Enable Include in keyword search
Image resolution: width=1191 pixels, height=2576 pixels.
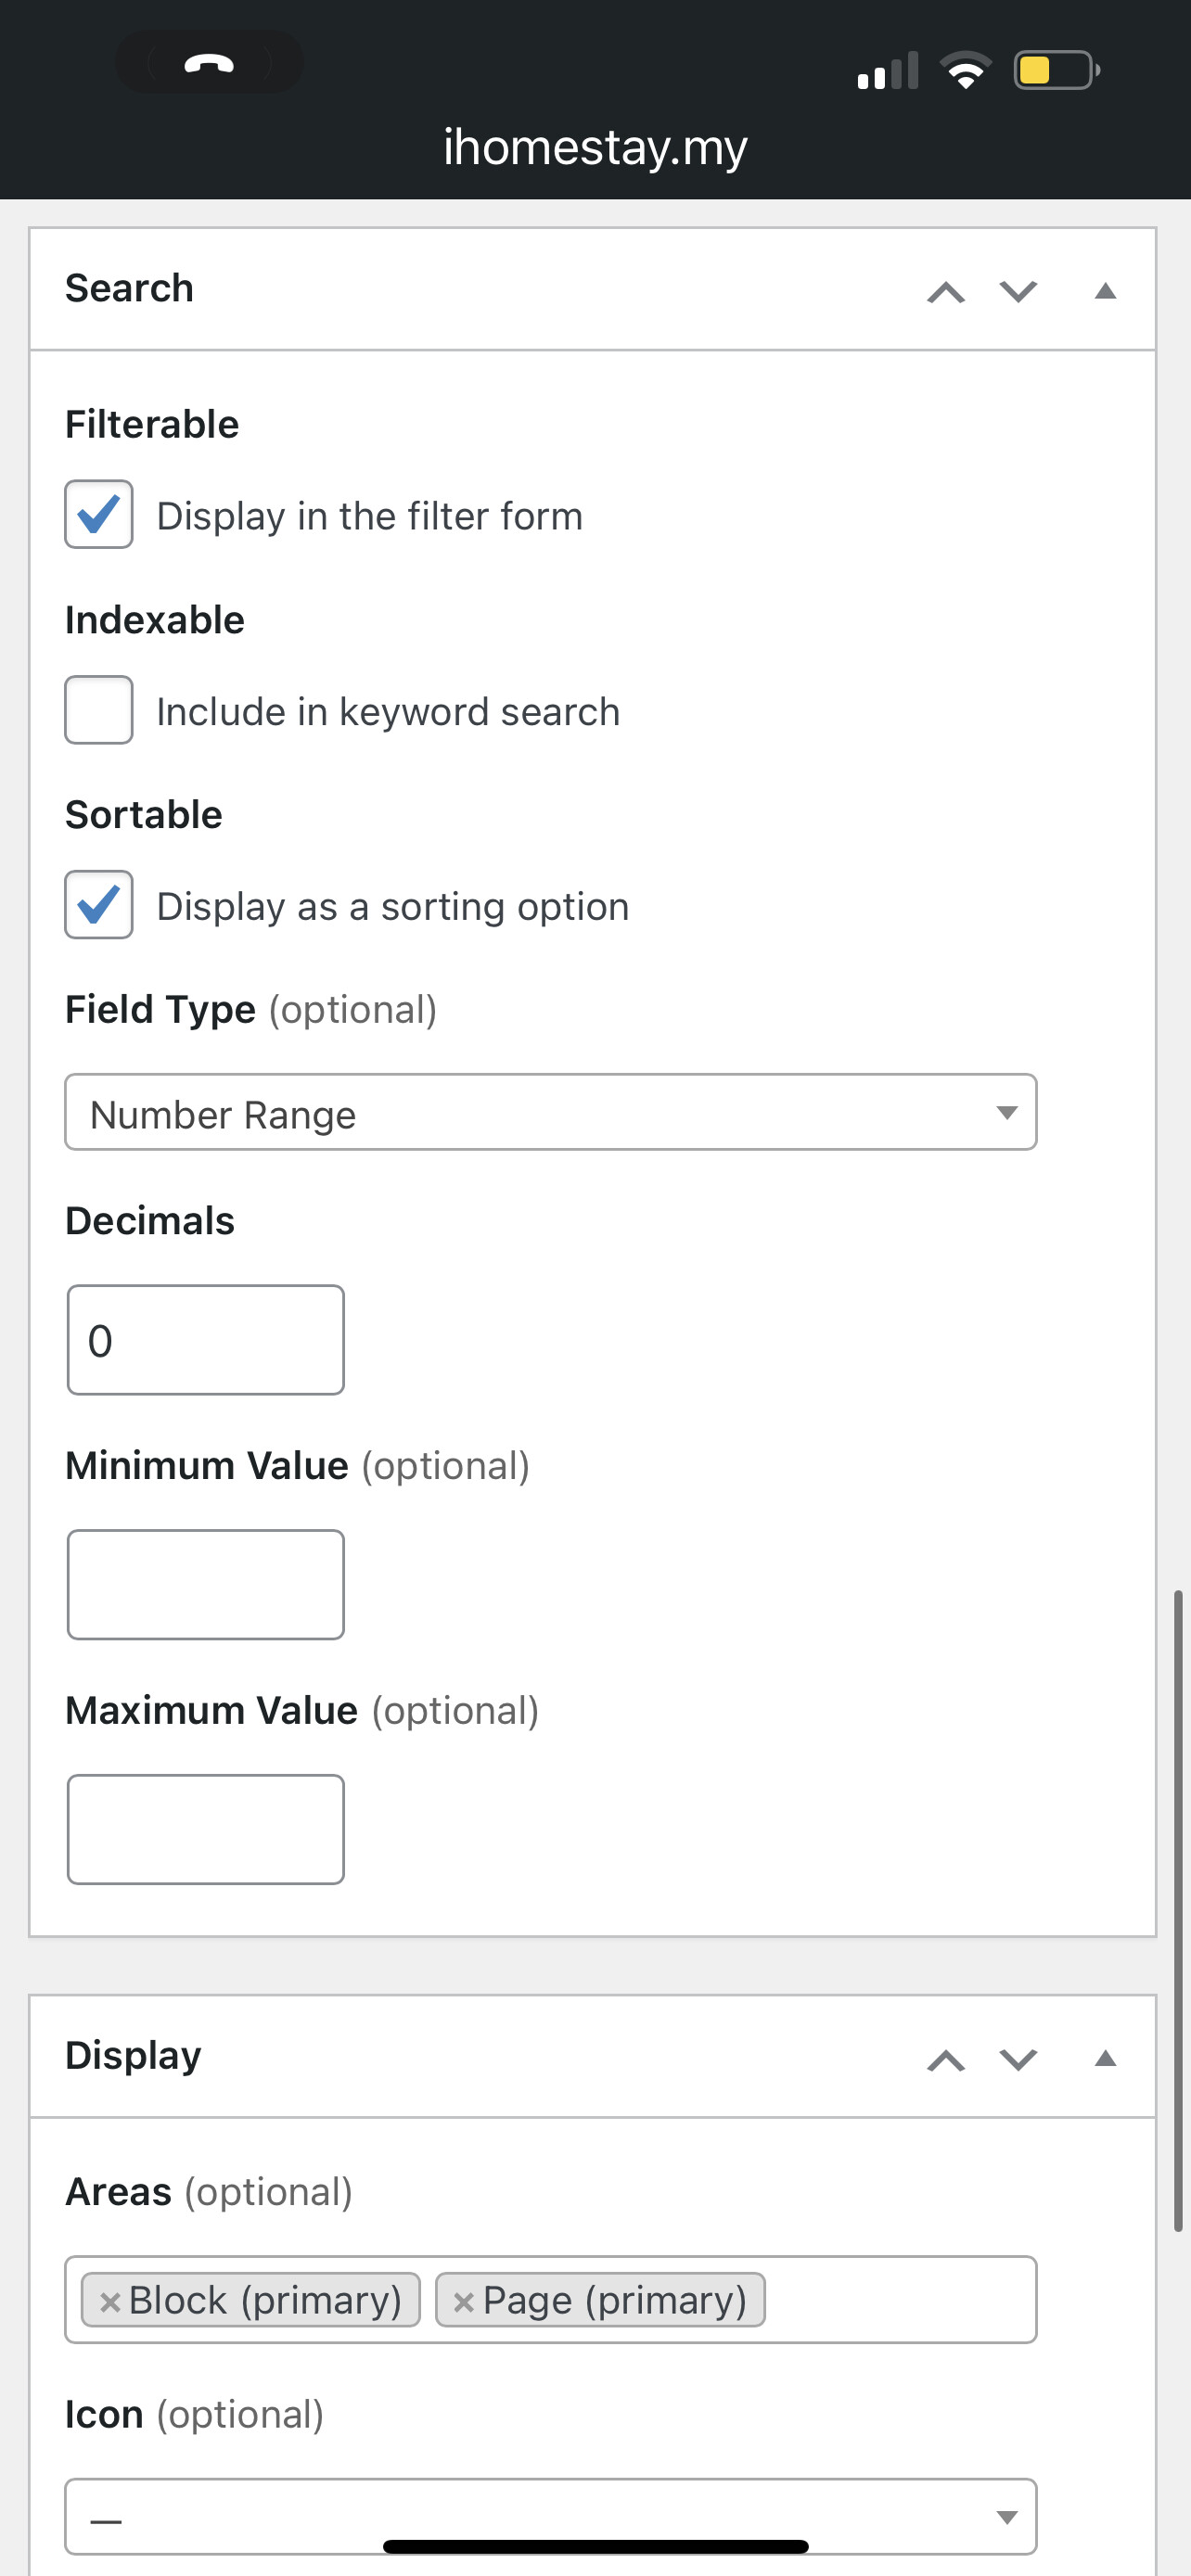tap(99, 710)
